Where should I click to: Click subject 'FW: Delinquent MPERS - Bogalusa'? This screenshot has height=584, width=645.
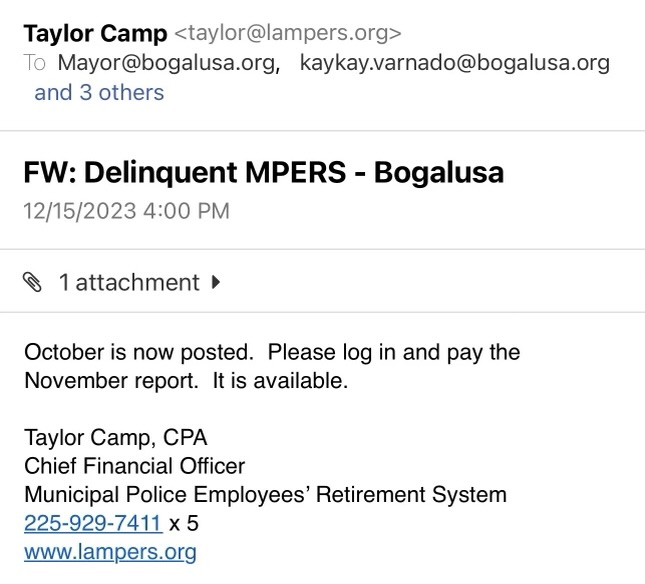pos(264,172)
